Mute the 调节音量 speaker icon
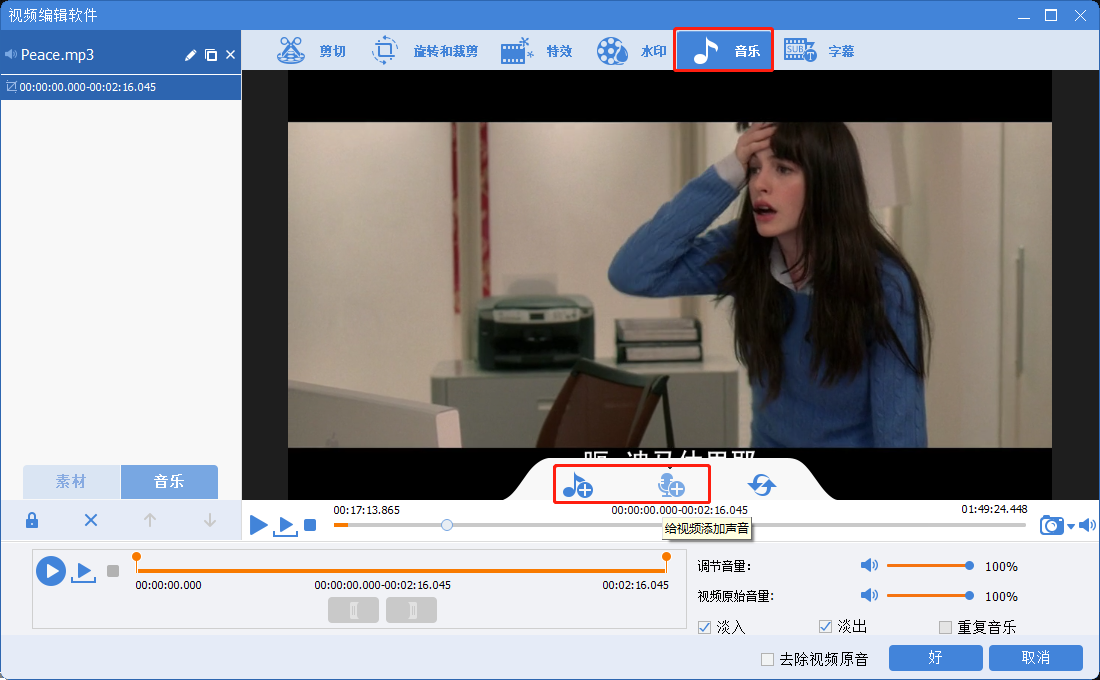Image resolution: width=1100 pixels, height=680 pixels. click(869, 566)
